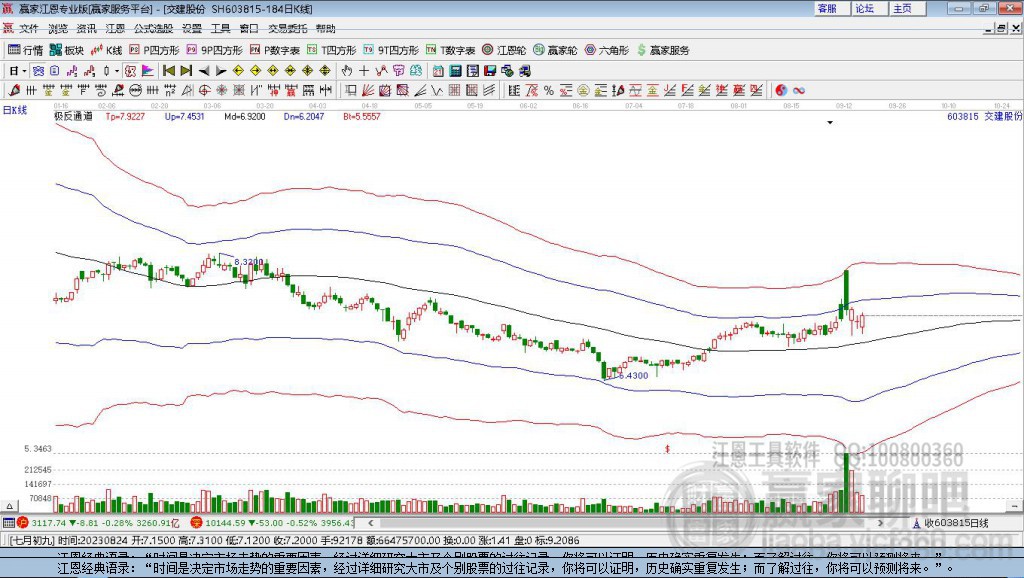Open the 9P四方形 tool

tap(214, 50)
